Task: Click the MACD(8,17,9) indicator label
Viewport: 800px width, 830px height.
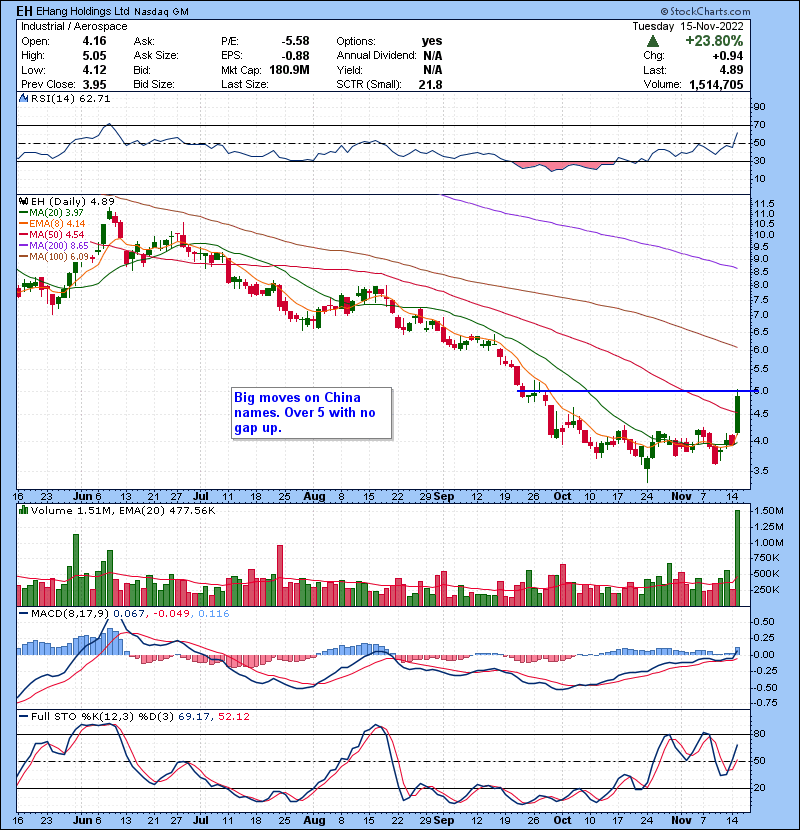Action: (x=70, y=614)
